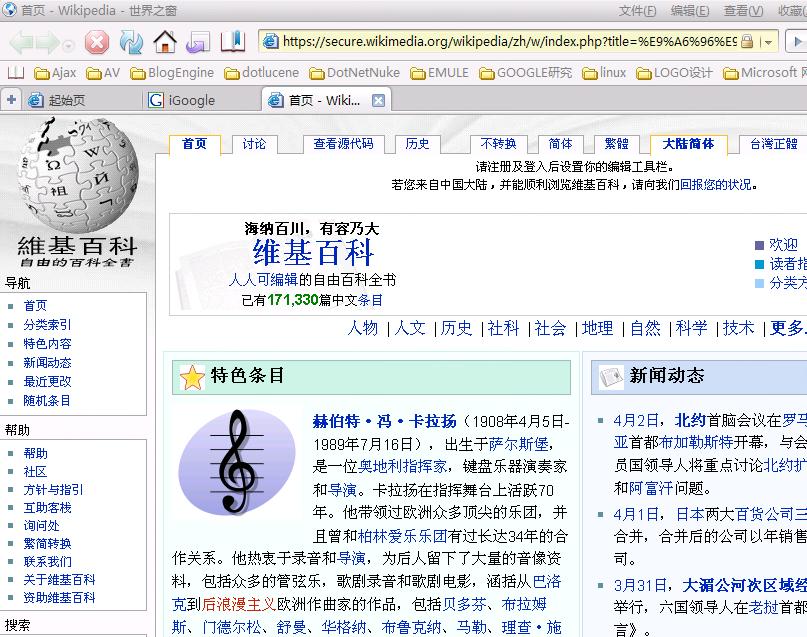Click the 柏林爱乐乐团 link

tap(402, 536)
